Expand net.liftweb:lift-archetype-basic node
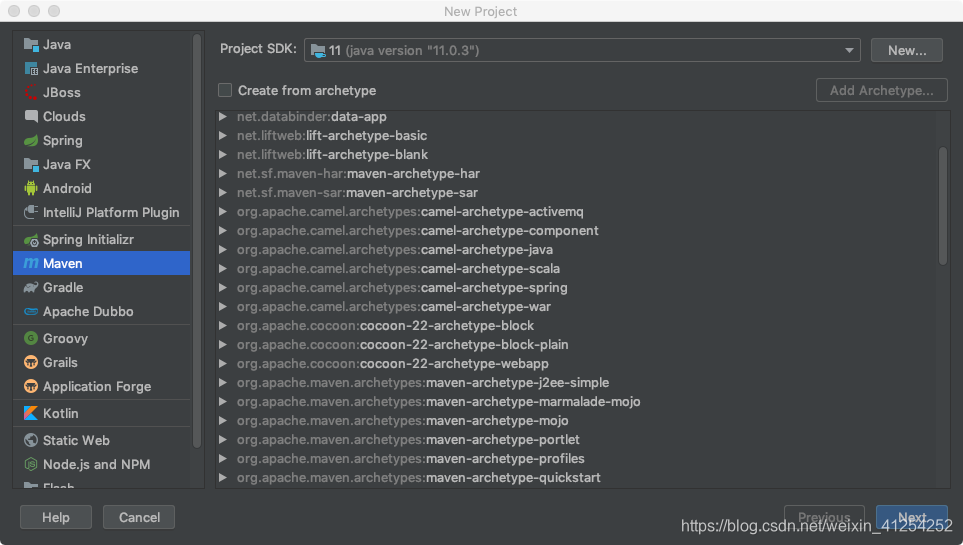The height and width of the screenshot is (545, 963). point(223,135)
